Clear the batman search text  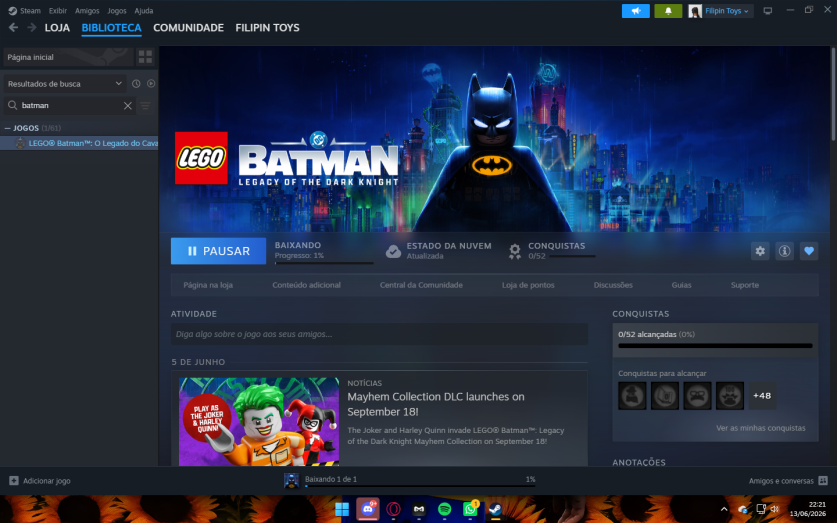click(x=128, y=106)
